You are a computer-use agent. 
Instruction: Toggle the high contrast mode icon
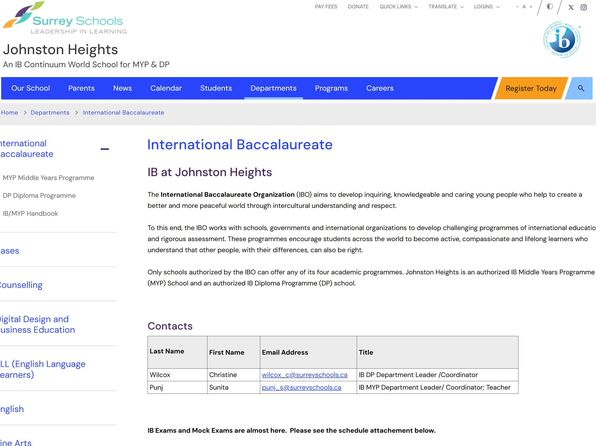click(x=550, y=6)
